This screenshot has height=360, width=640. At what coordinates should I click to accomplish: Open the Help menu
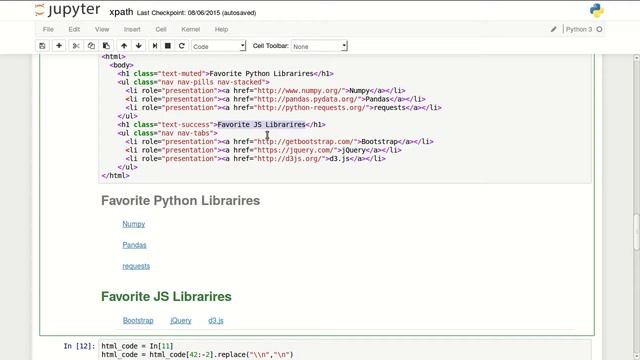click(x=221, y=29)
